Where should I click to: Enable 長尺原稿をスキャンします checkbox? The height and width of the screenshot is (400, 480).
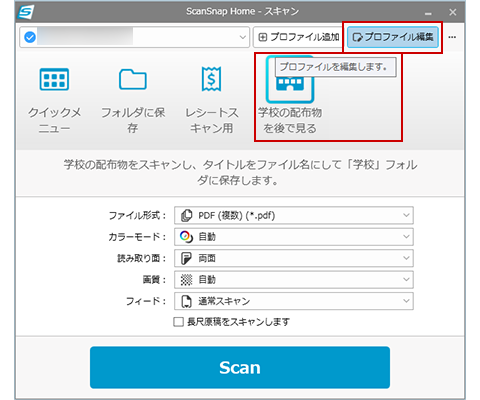(179, 322)
